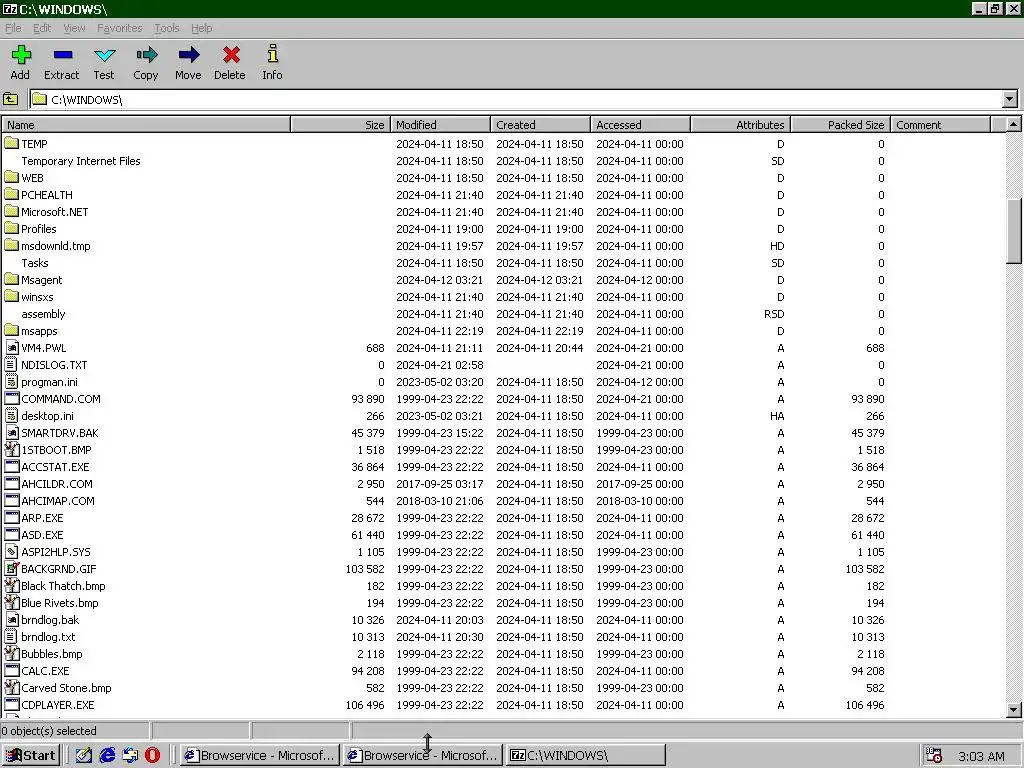The height and width of the screenshot is (768, 1024).
Task: Select the NDISLOG.TXT file icon
Action: 11,364
